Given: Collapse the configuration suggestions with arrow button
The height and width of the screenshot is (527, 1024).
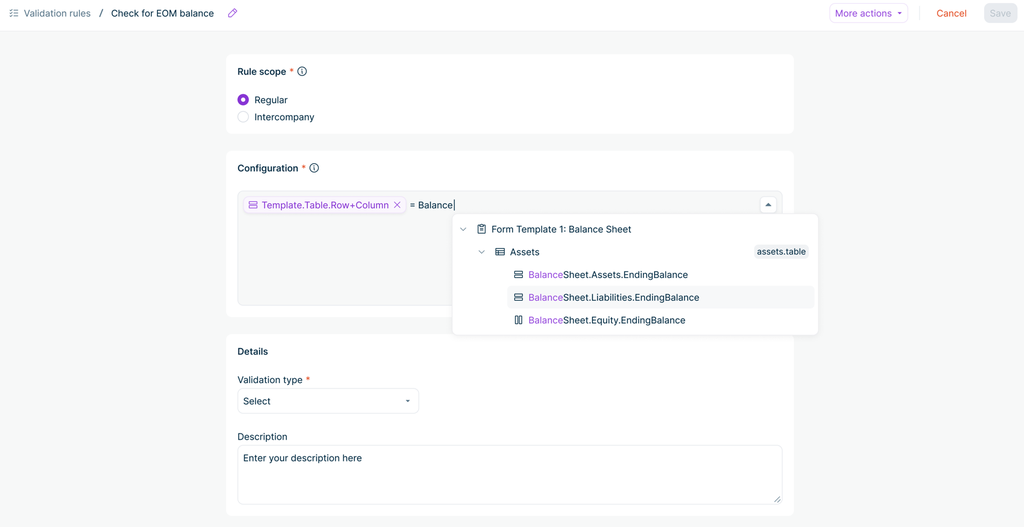Looking at the screenshot, I should 768,205.
